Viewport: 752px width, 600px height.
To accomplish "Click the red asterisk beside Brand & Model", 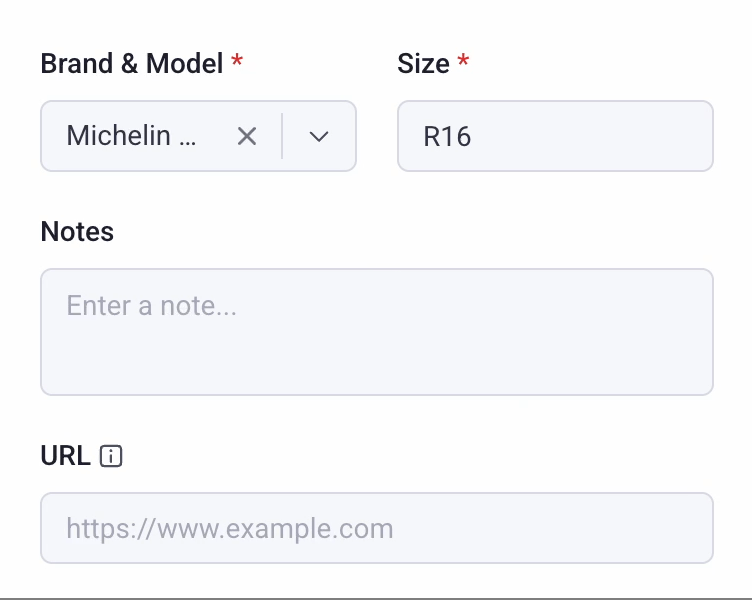I will coord(237,60).
